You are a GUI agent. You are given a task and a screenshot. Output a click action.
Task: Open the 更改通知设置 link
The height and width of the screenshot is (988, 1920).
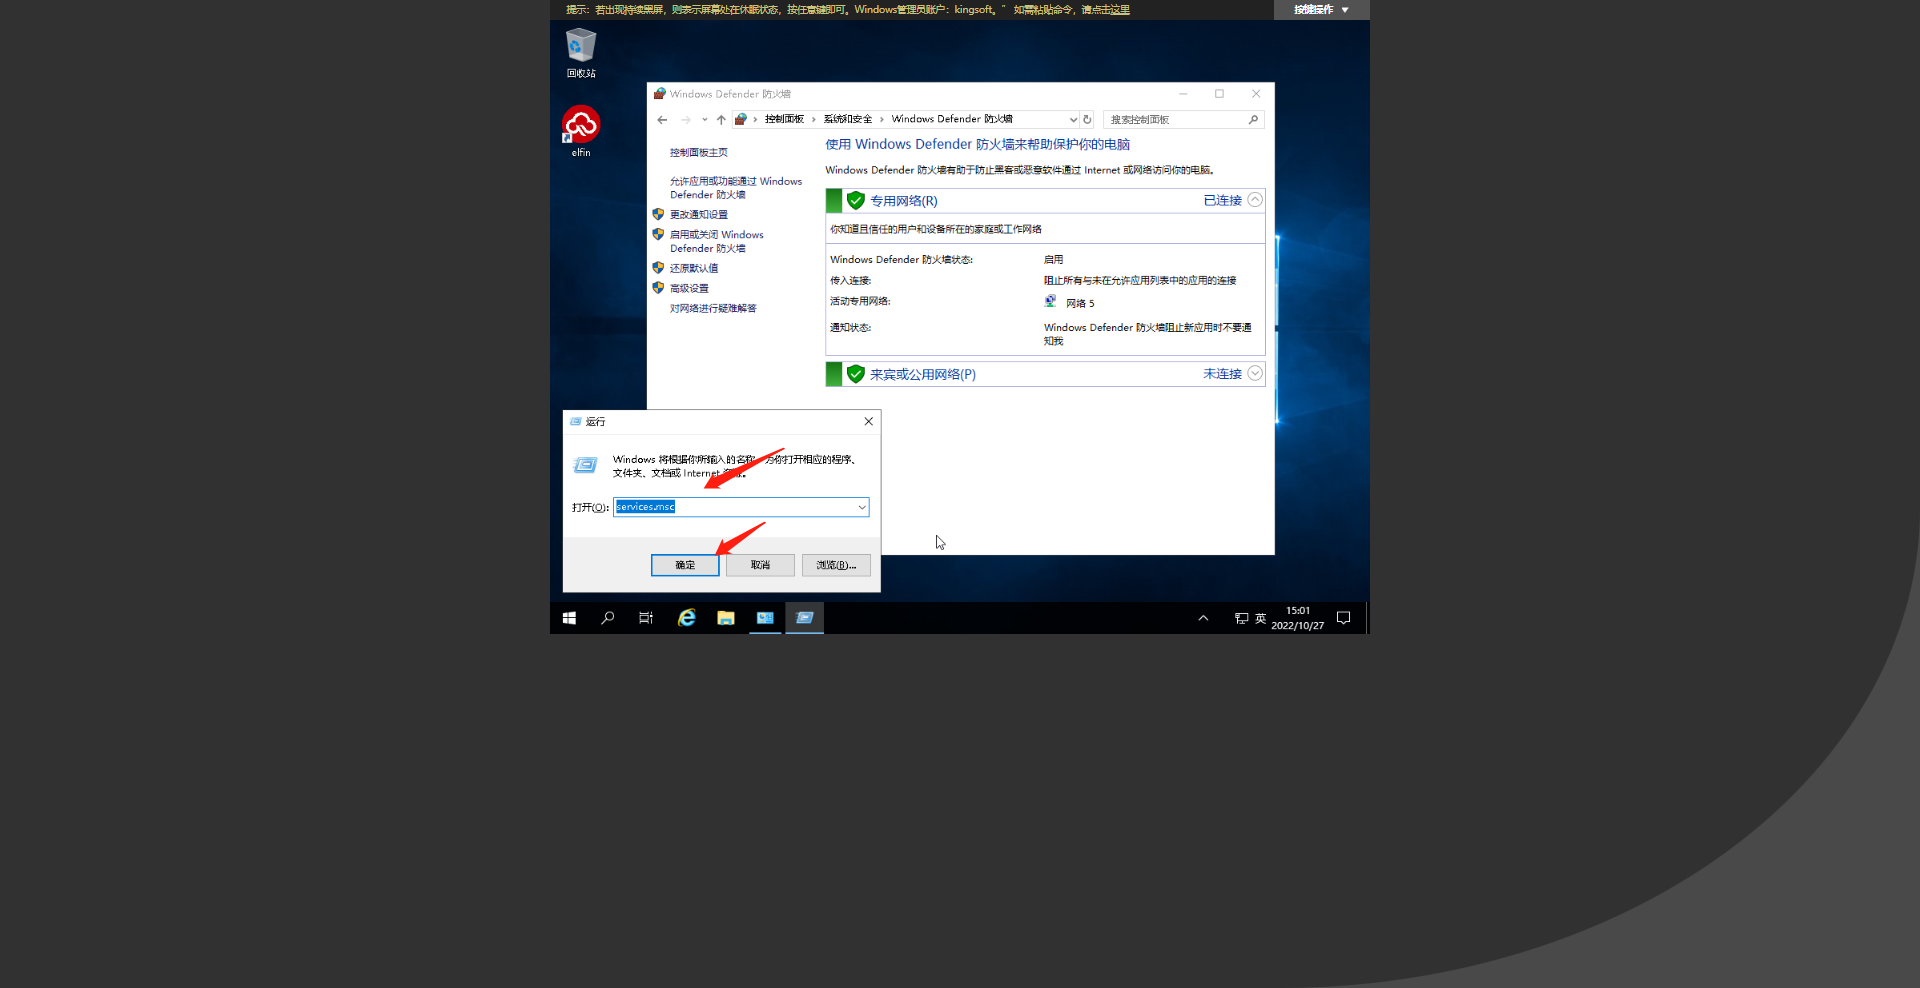(x=699, y=215)
